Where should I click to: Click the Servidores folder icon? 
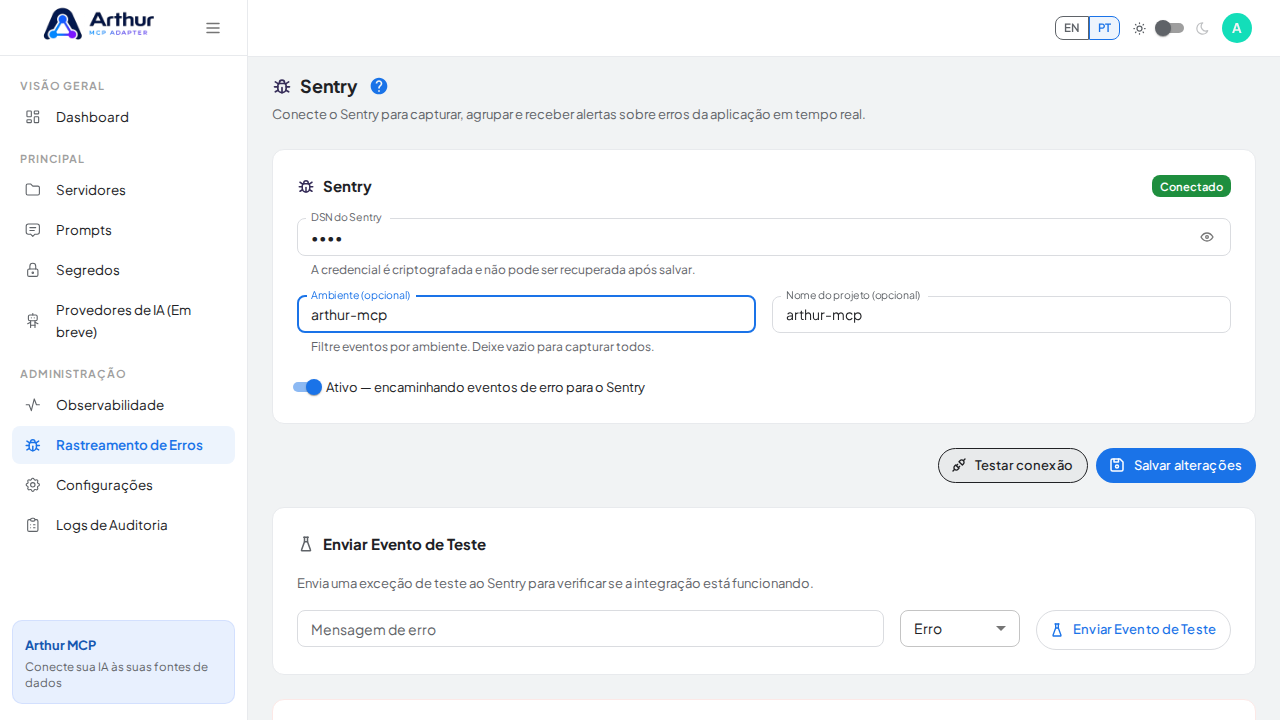click(x=33, y=190)
